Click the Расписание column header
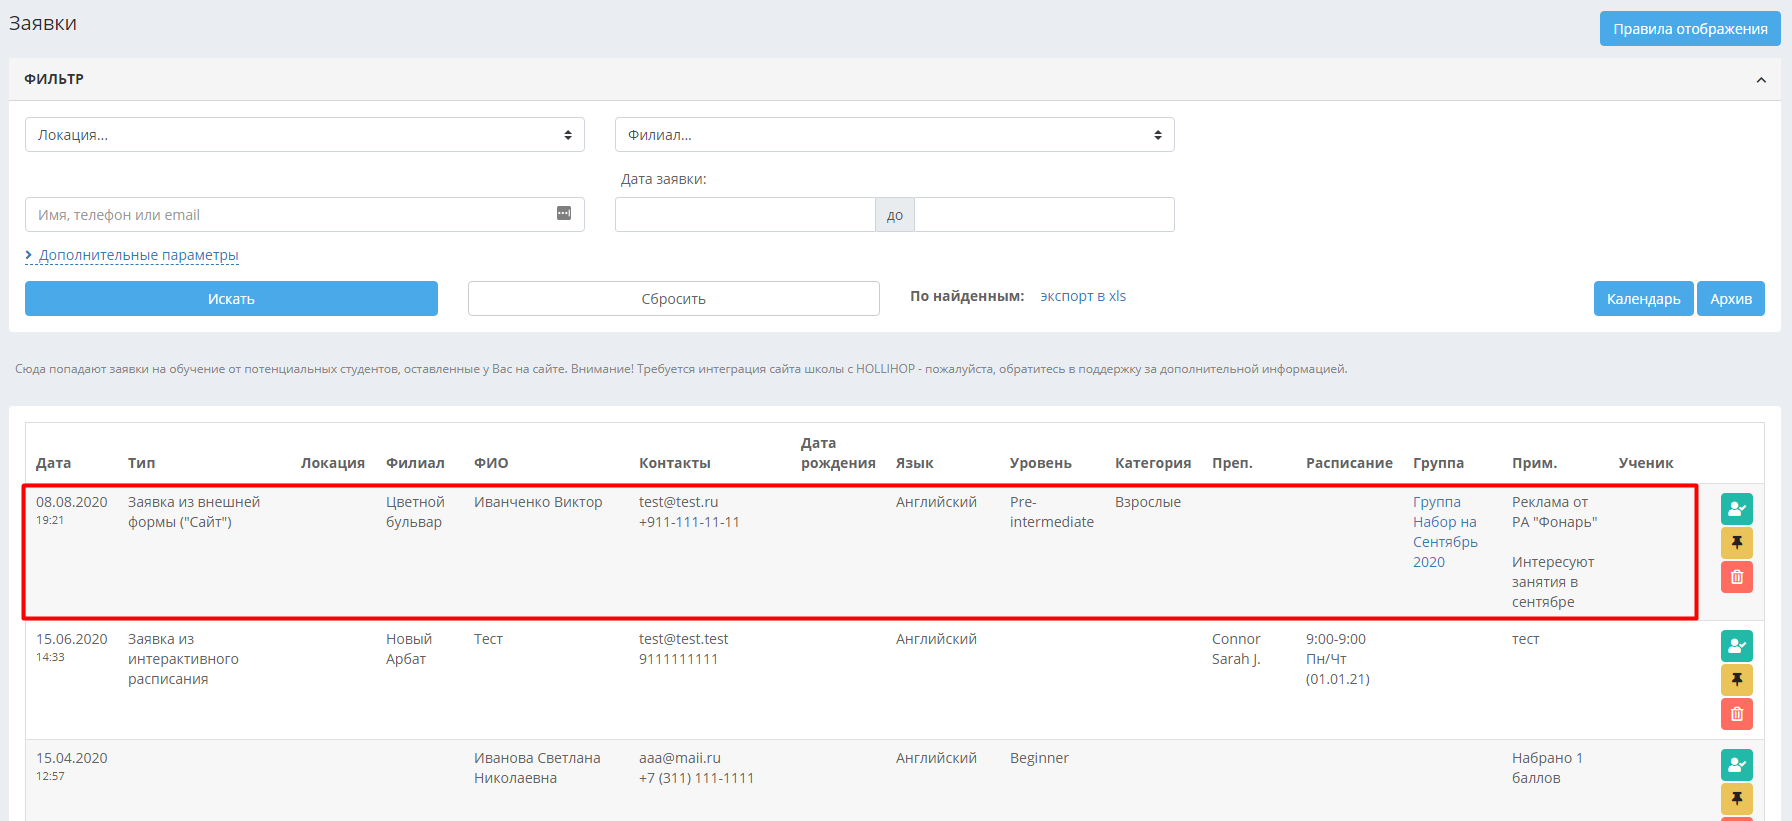 1349,463
